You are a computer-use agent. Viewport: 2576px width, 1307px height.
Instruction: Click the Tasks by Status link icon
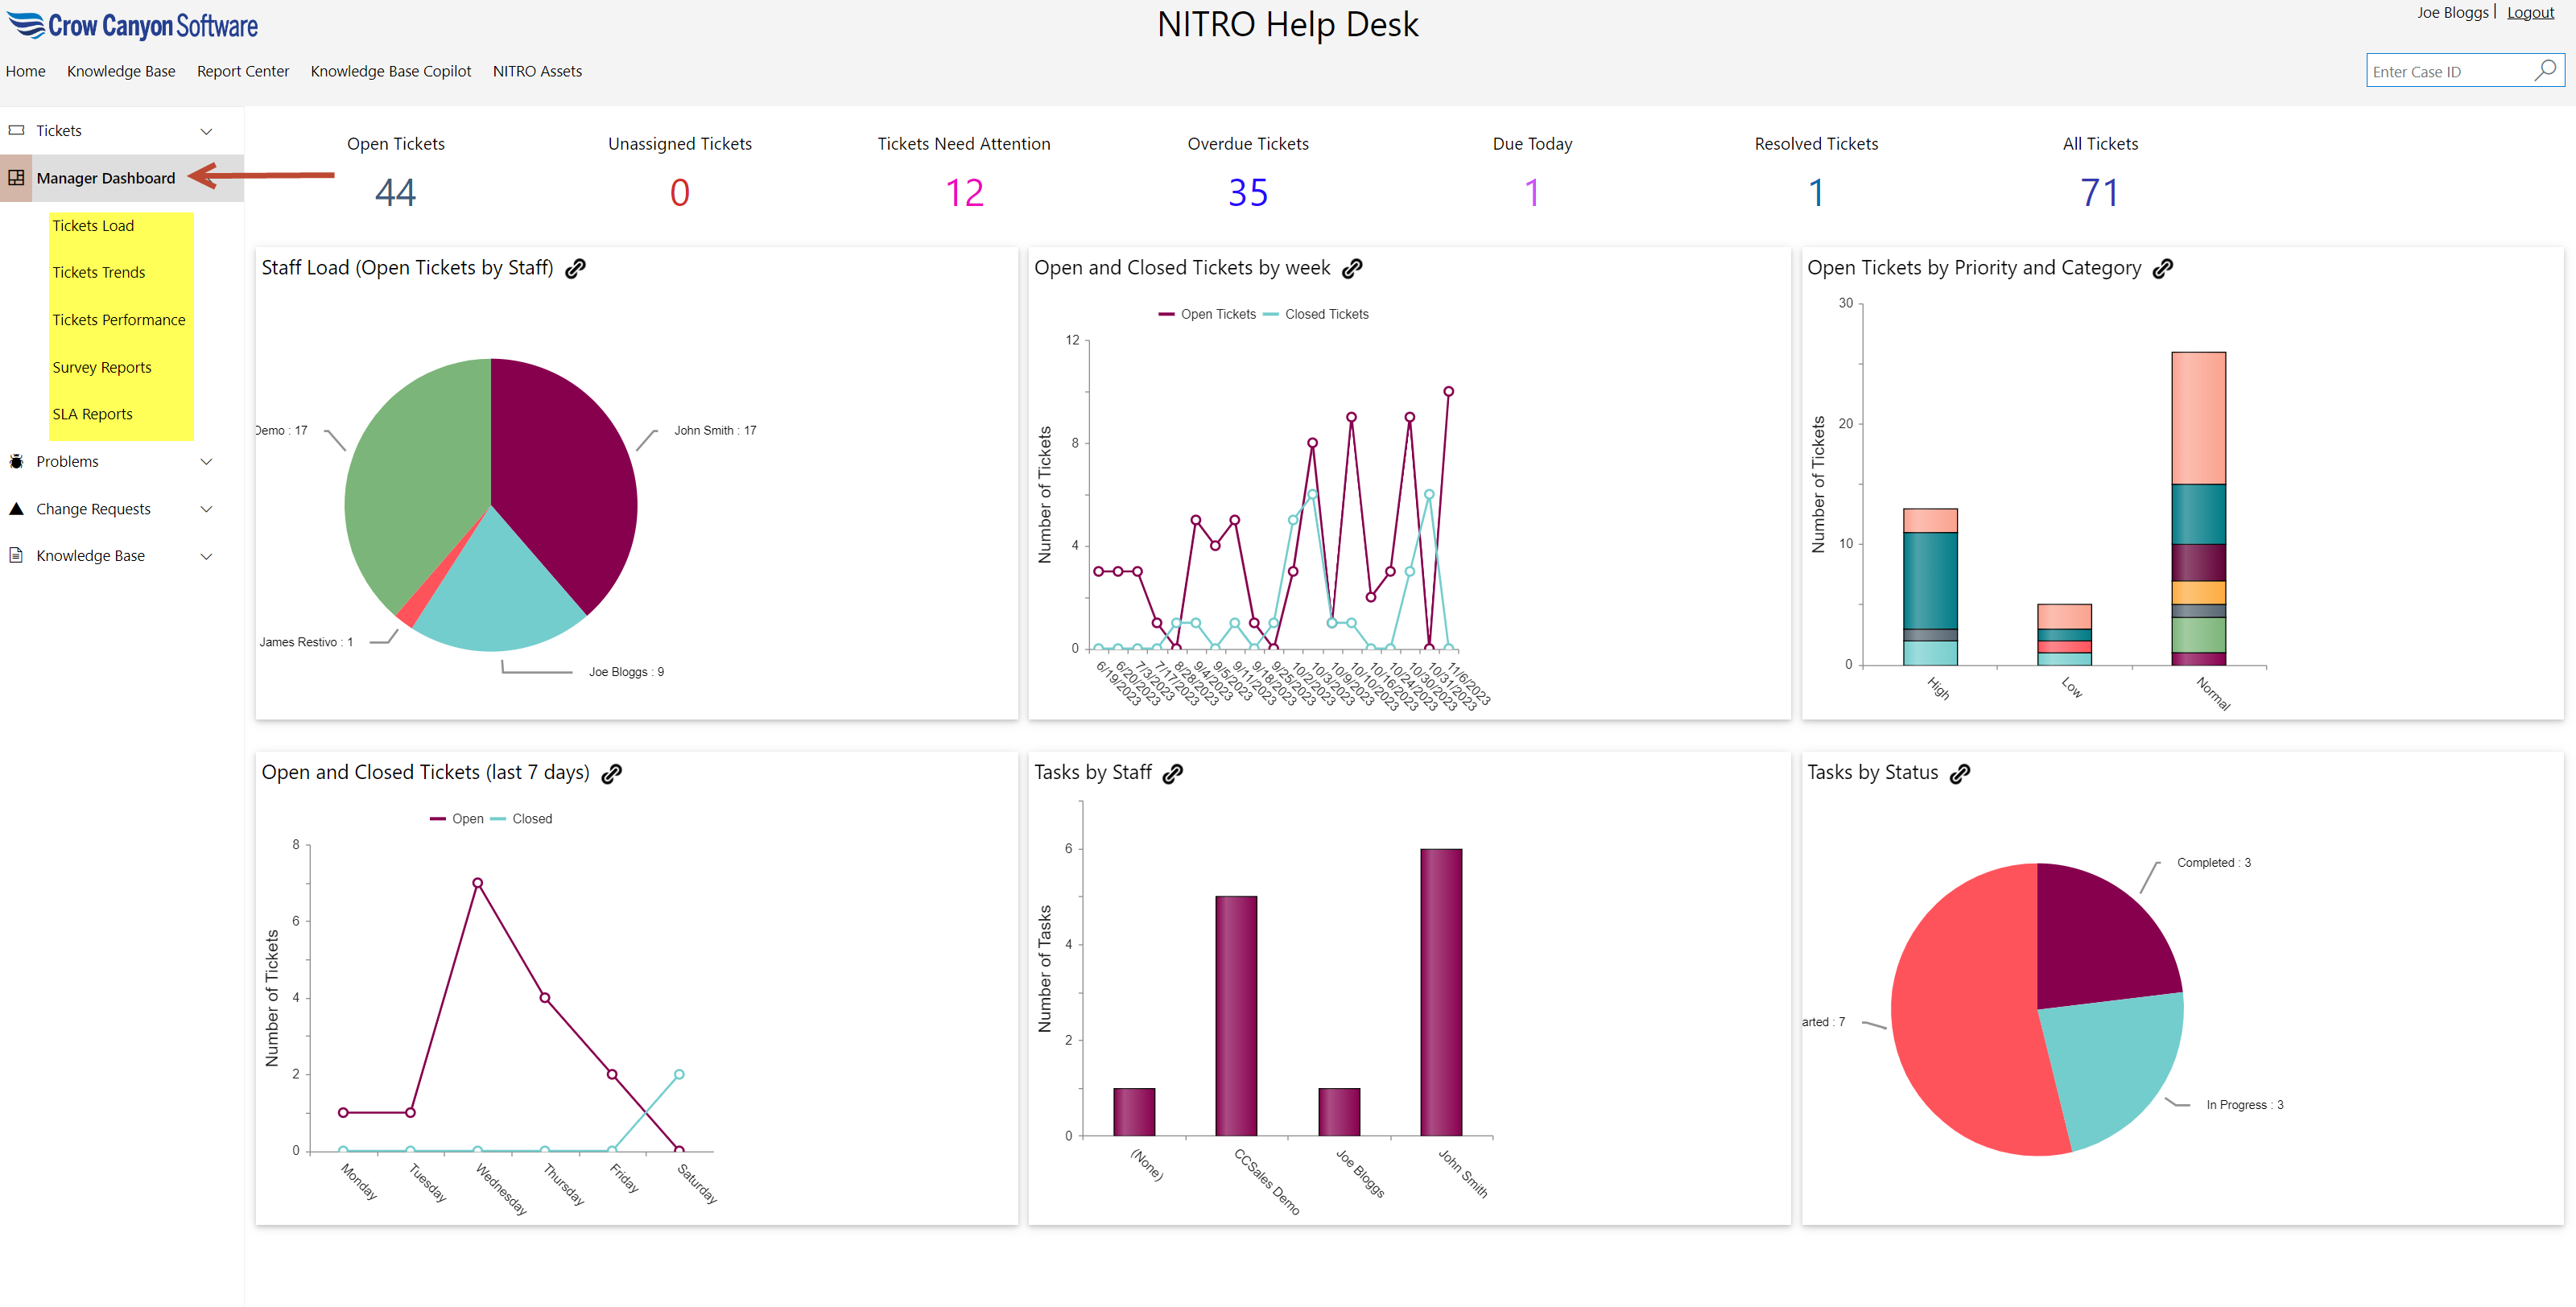coord(1960,773)
